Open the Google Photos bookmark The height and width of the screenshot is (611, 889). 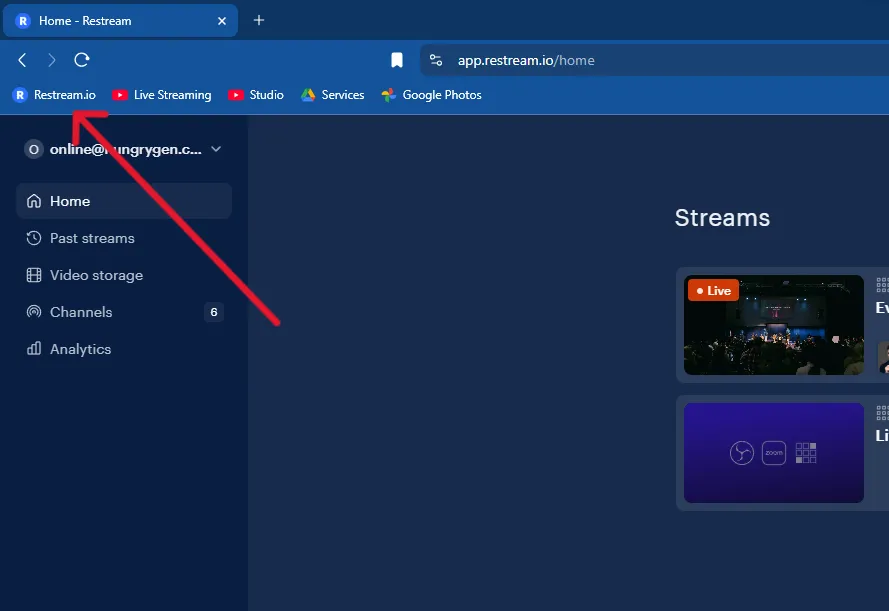tap(432, 95)
